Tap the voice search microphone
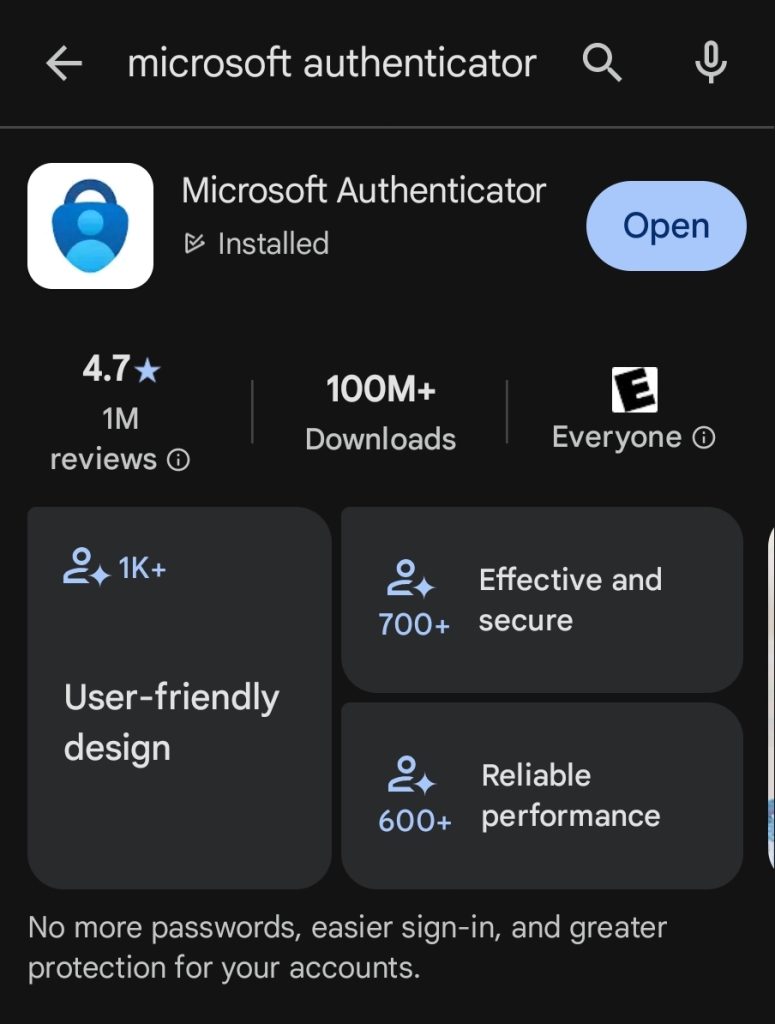The height and width of the screenshot is (1024, 775). coord(710,65)
